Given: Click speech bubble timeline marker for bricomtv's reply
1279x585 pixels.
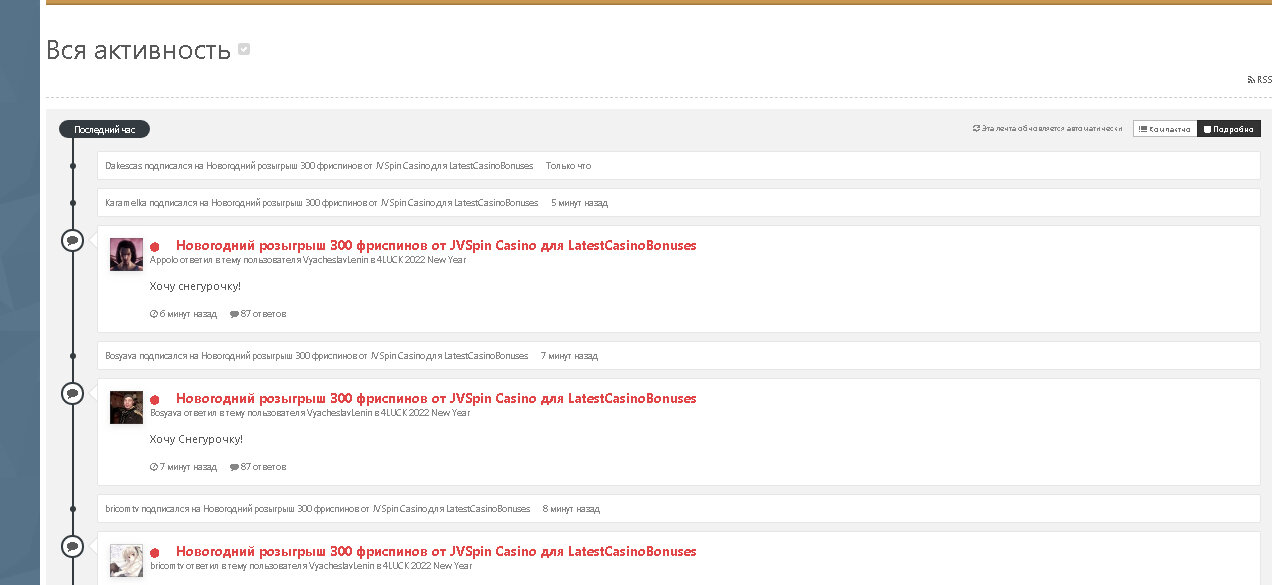Looking at the screenshot, I should (x=72, y=546).
